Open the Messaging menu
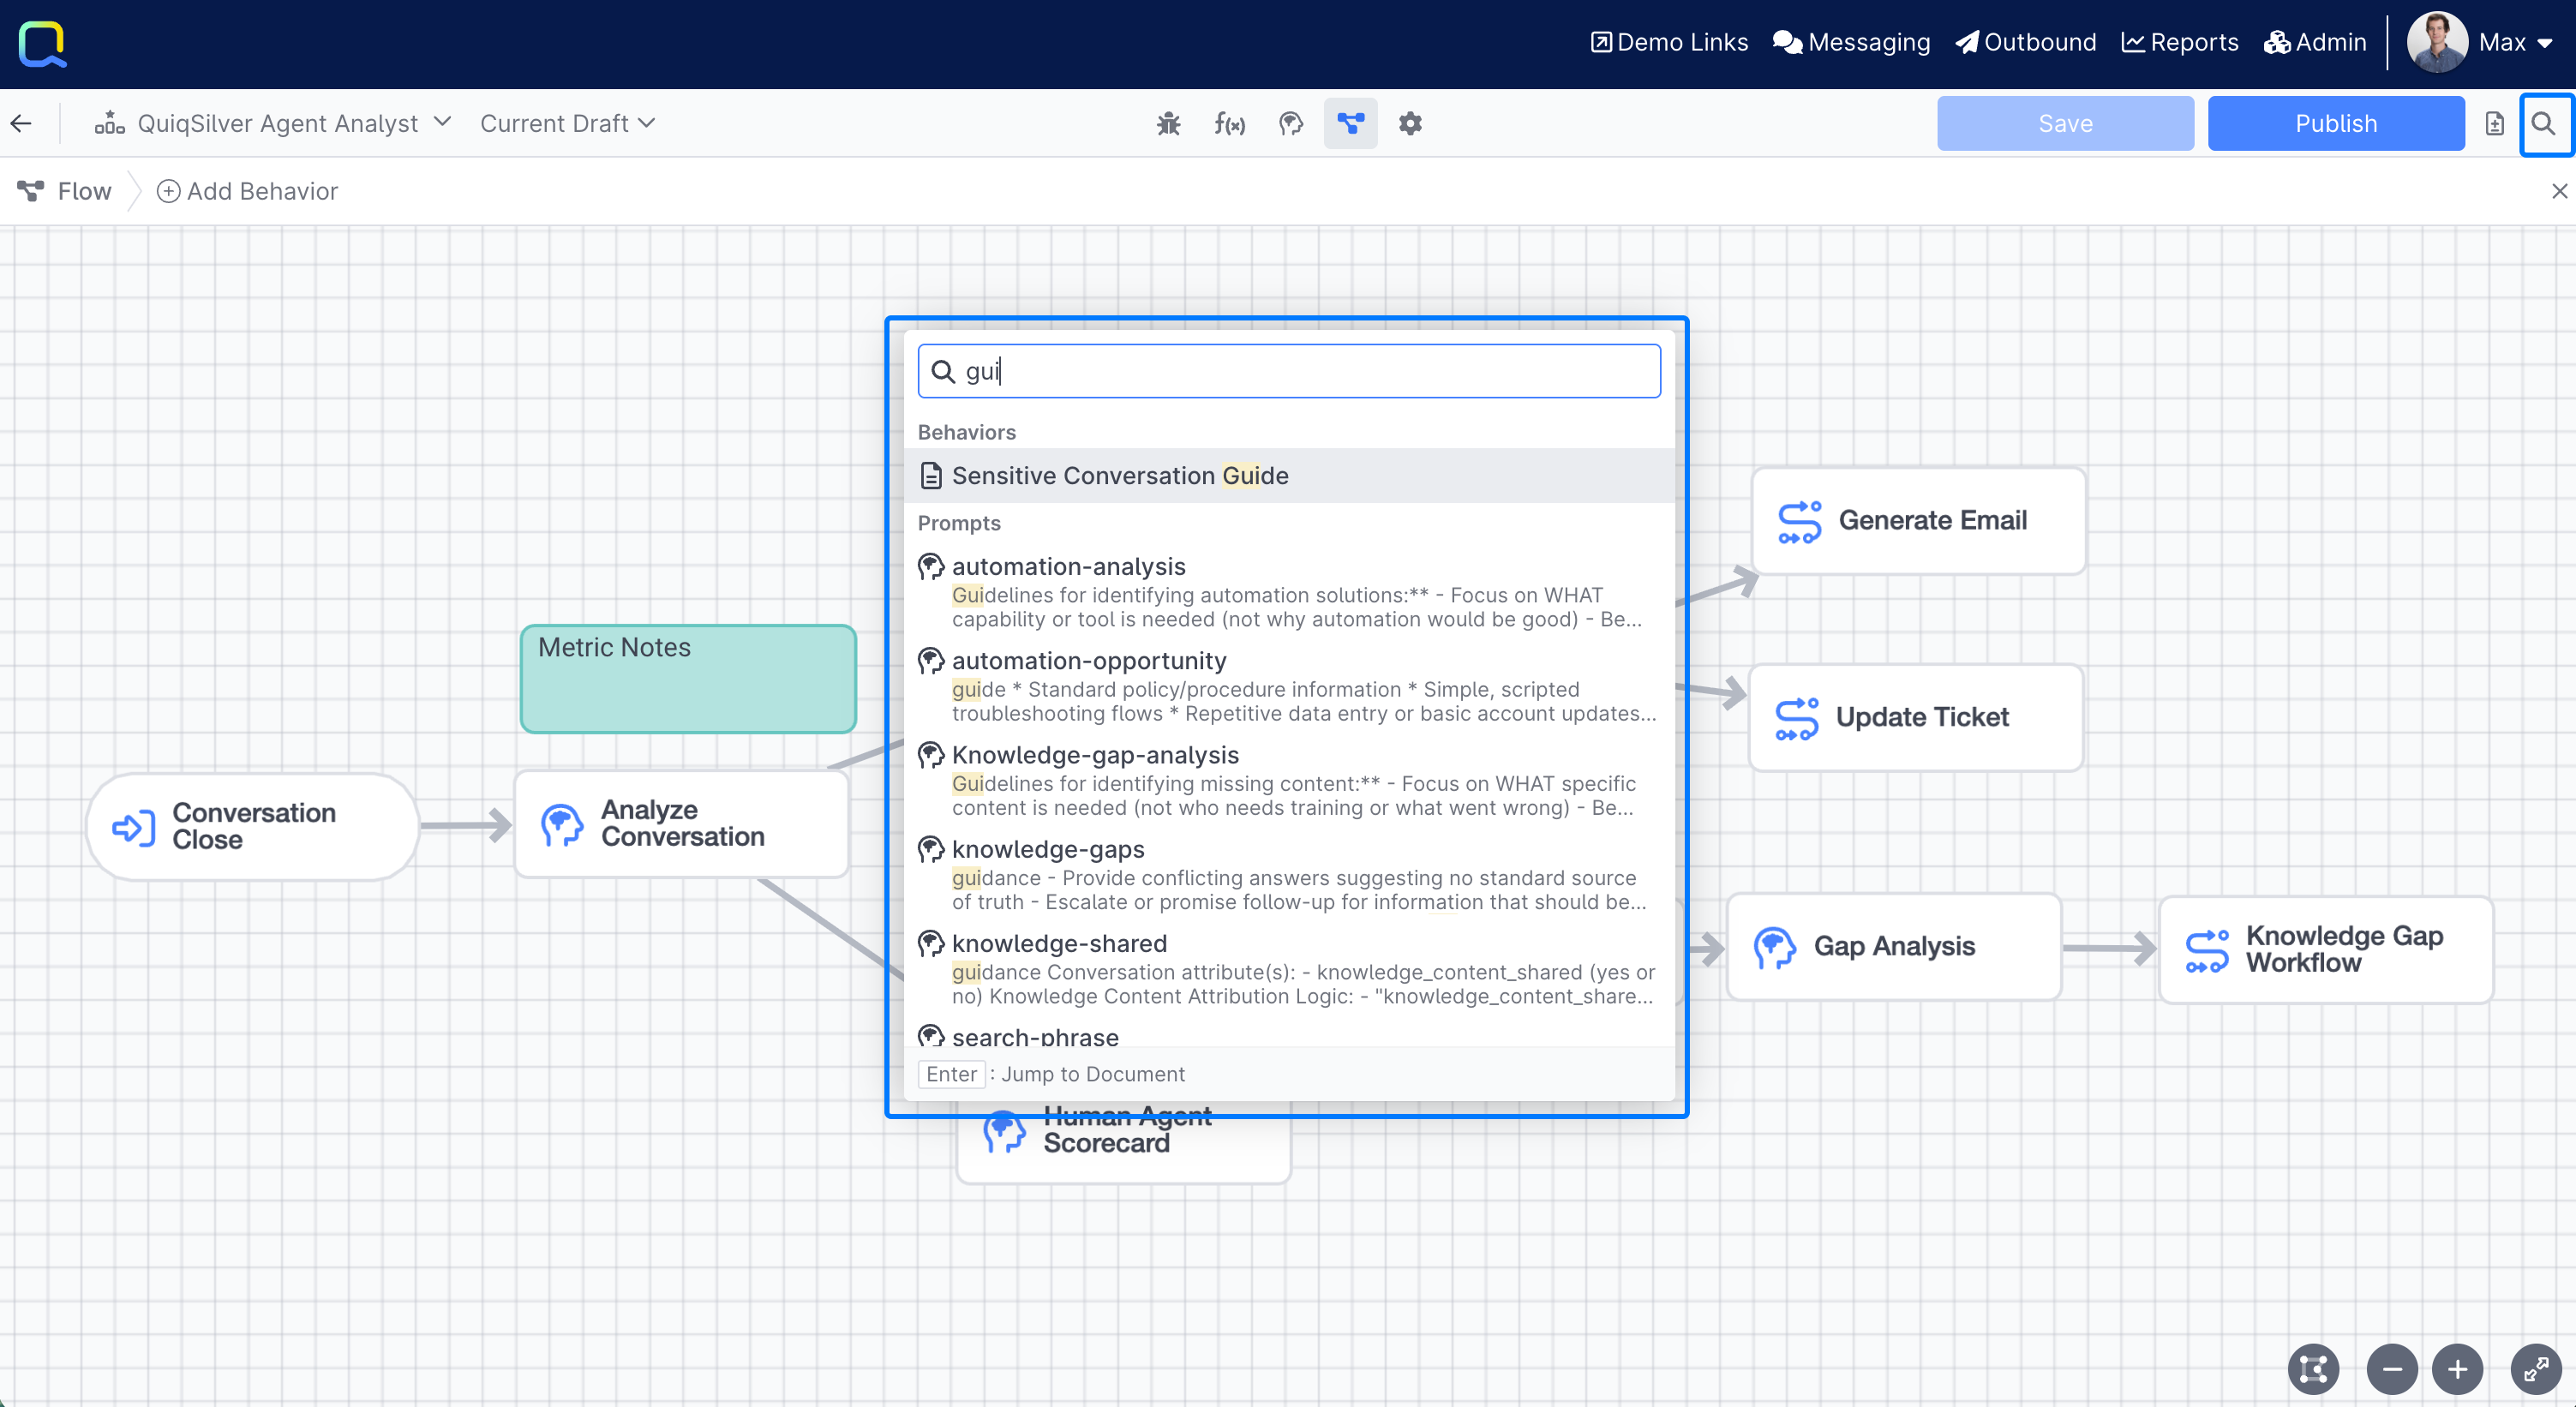This screenshot has width=2576, height=1407. [1851, 42]
